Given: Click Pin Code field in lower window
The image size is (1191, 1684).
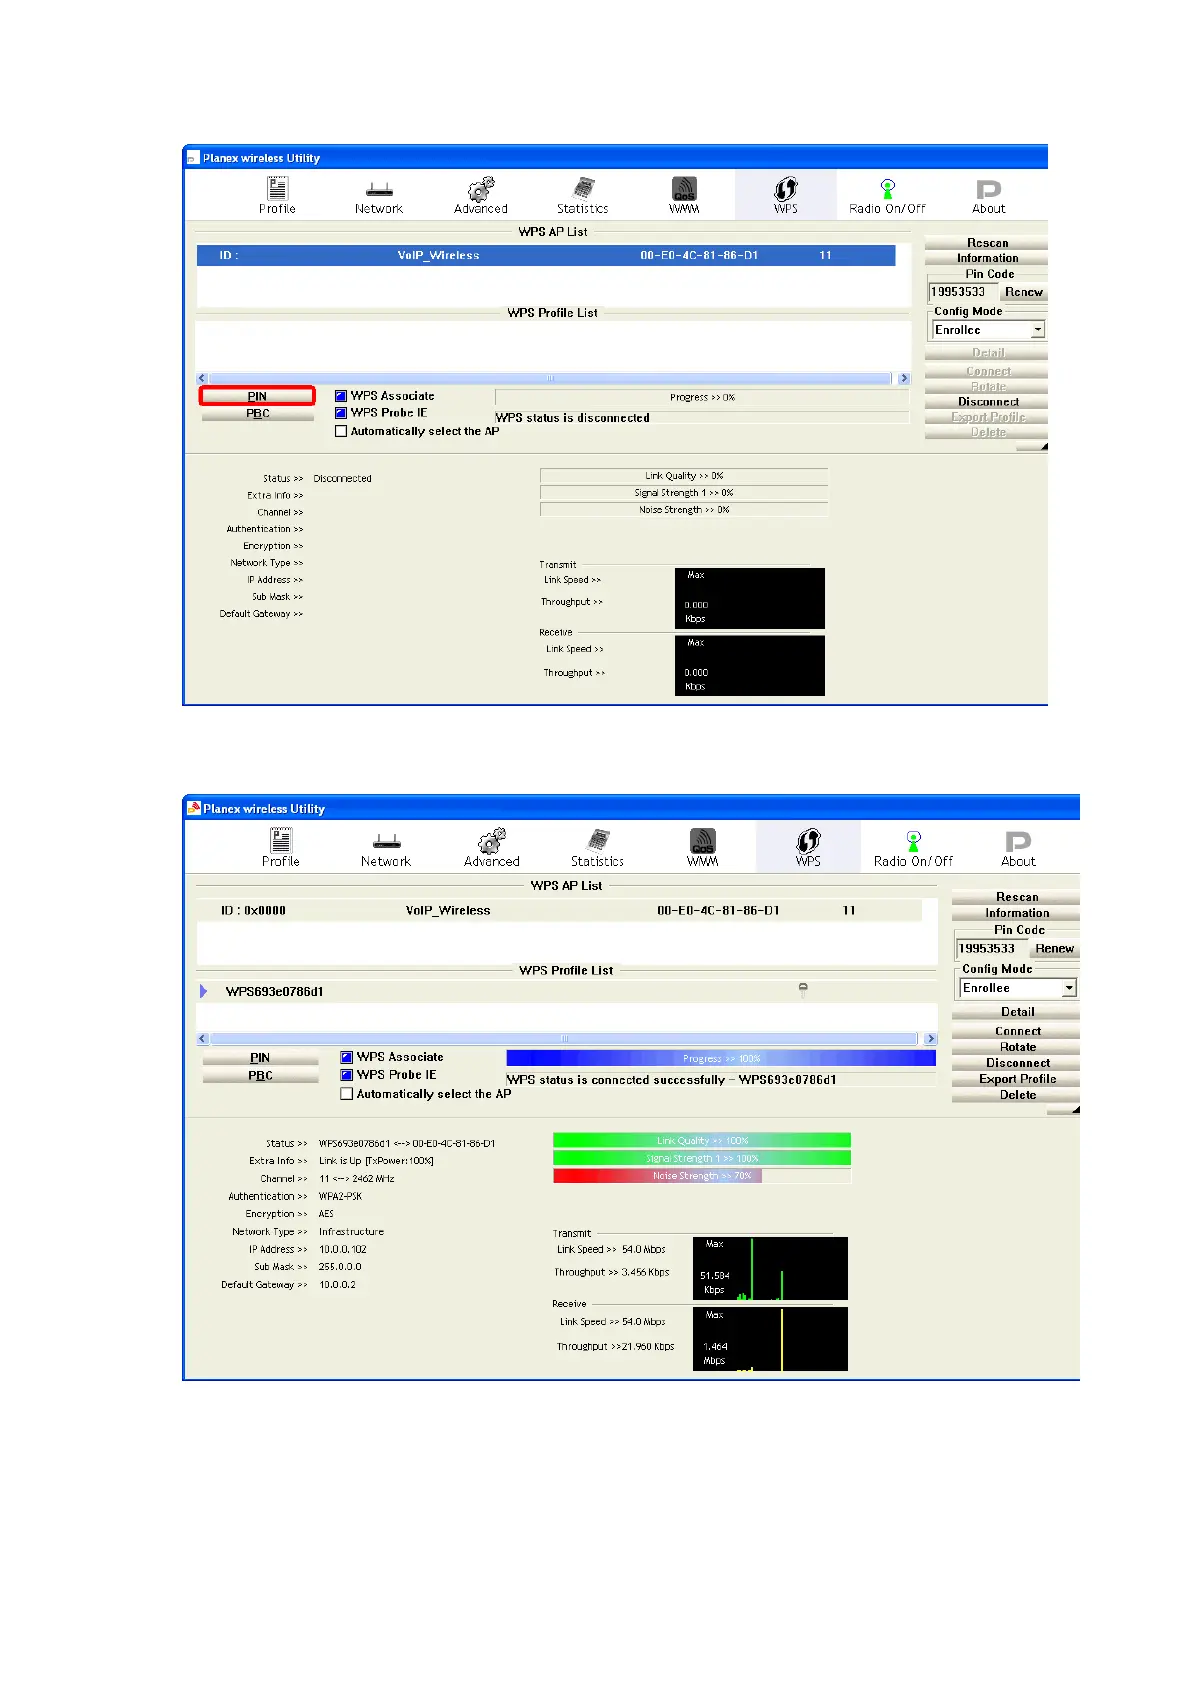Looking at the screenshot, I should [990, 949].
